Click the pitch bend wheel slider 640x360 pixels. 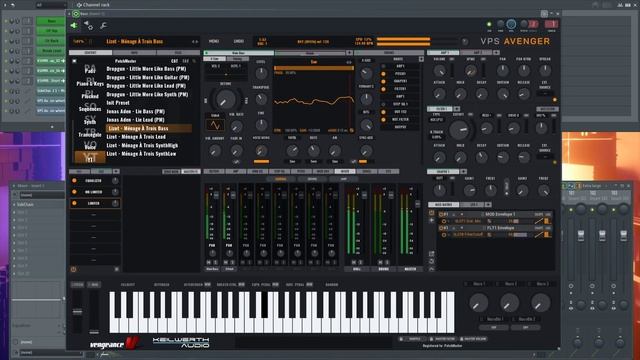pyautogui.click(x=77, y=312)
